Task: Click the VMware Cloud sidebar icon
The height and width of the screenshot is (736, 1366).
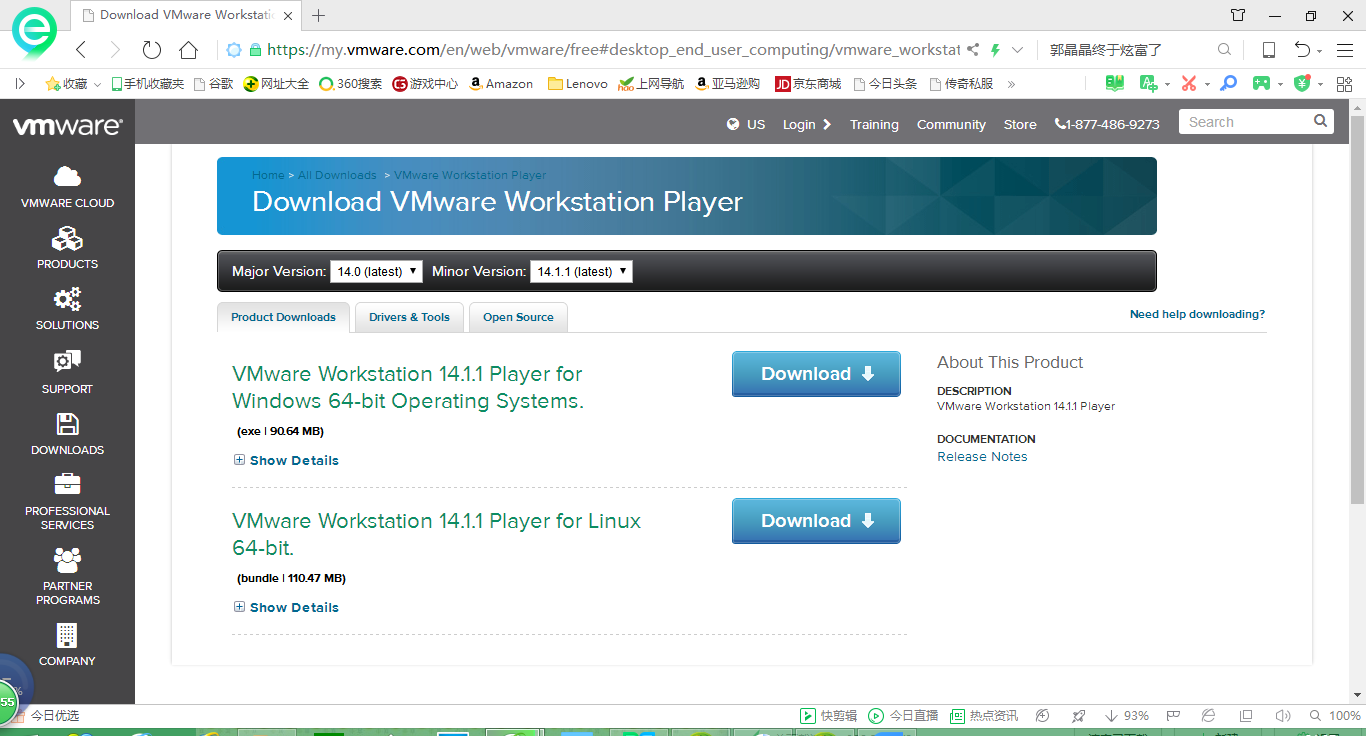Action: (67, 177)
